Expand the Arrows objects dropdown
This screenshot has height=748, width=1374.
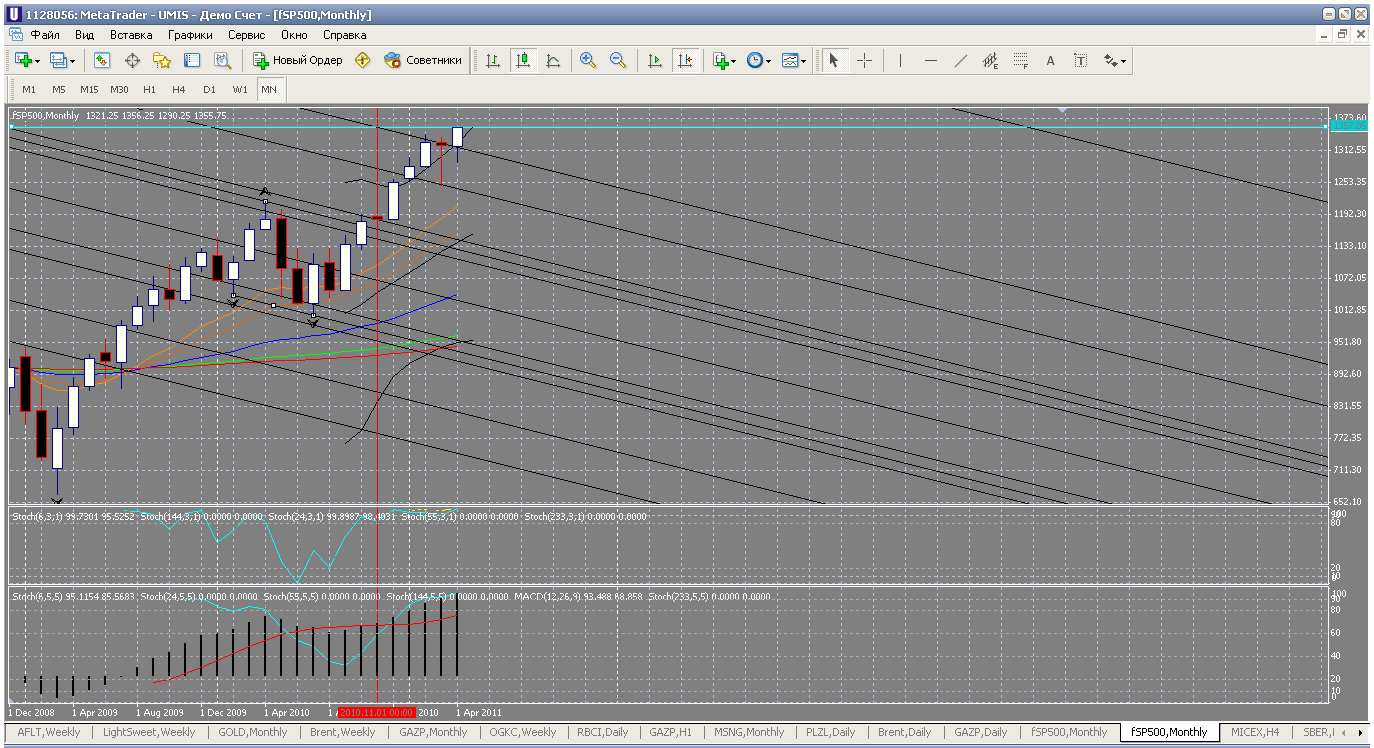point(1124,61)
